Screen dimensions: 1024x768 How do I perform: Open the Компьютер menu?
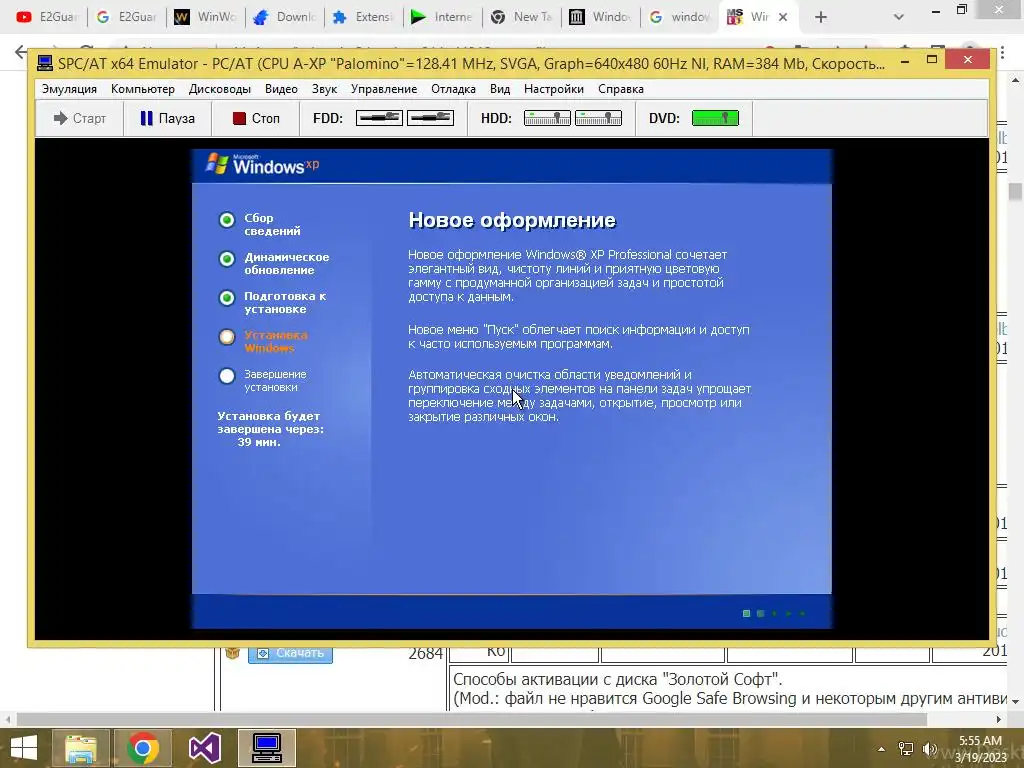click(x=143, y=89)
